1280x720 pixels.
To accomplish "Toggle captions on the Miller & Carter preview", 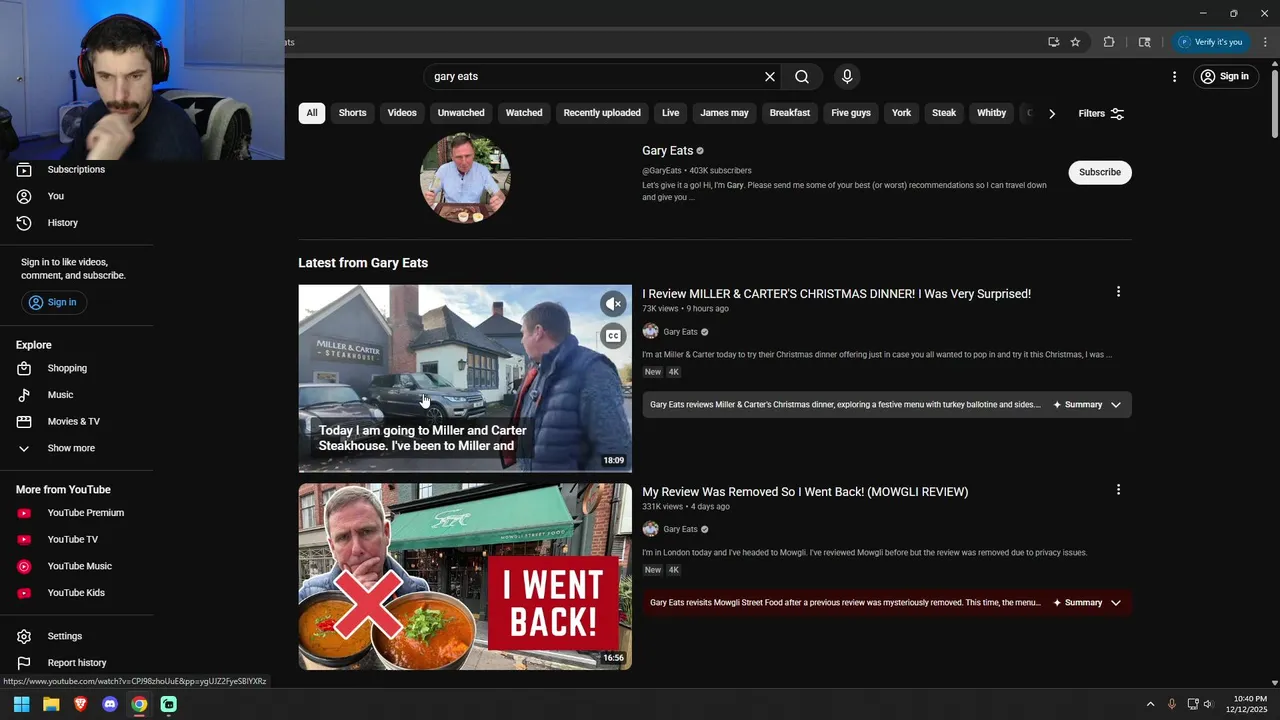I will tap(613, 336).
